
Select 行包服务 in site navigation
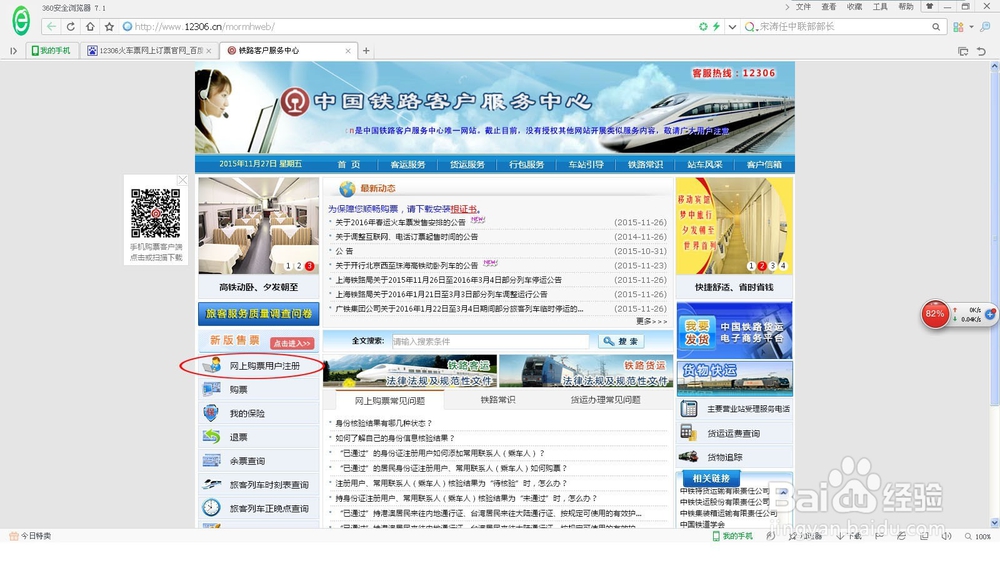click(526, 165)
